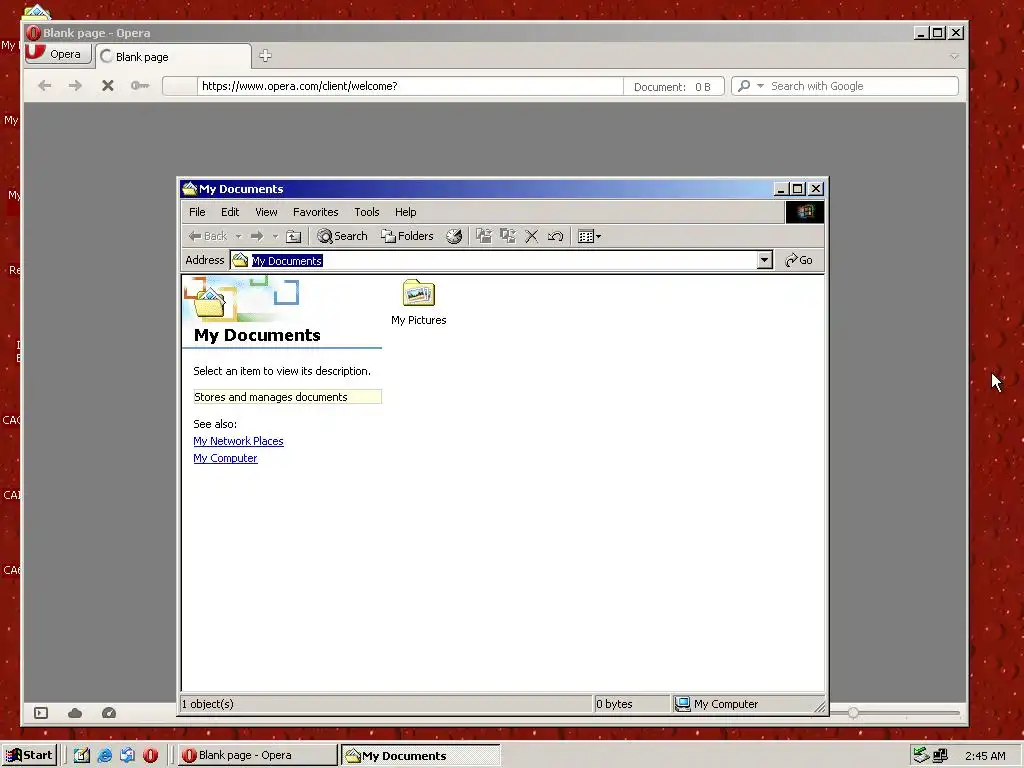The height and width of the screenshot is (768, 1024).
Task: Open the Help menu
Action: tap(406, 212)
